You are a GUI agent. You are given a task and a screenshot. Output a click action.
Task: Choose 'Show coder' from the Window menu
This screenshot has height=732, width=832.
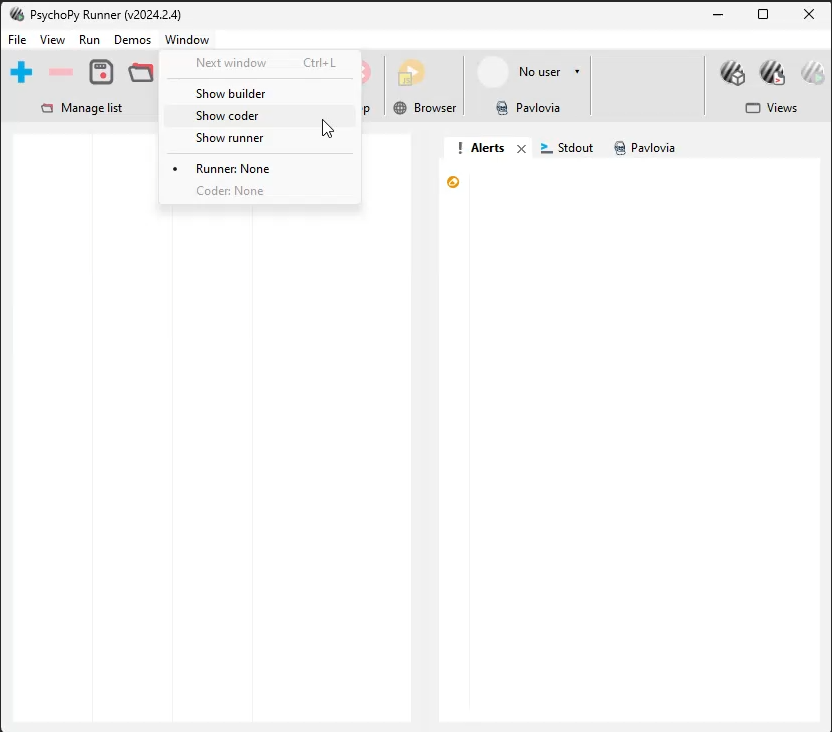227,116
